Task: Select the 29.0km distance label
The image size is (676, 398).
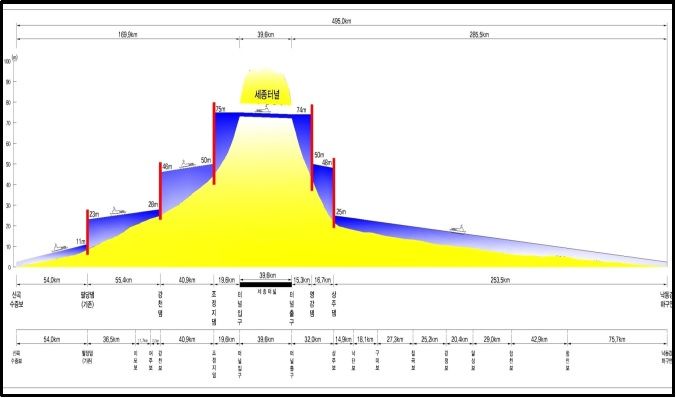Action: [492, 340]
